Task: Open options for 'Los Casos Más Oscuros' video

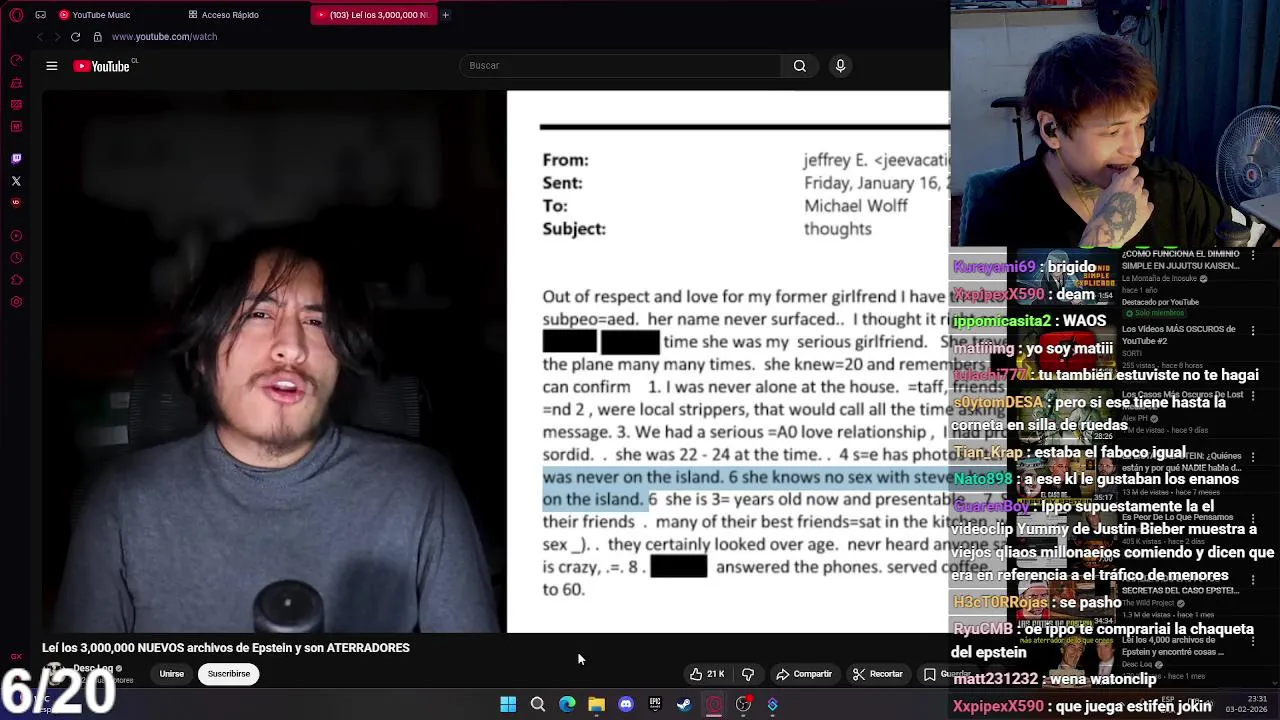Action: pos(1253,395)
